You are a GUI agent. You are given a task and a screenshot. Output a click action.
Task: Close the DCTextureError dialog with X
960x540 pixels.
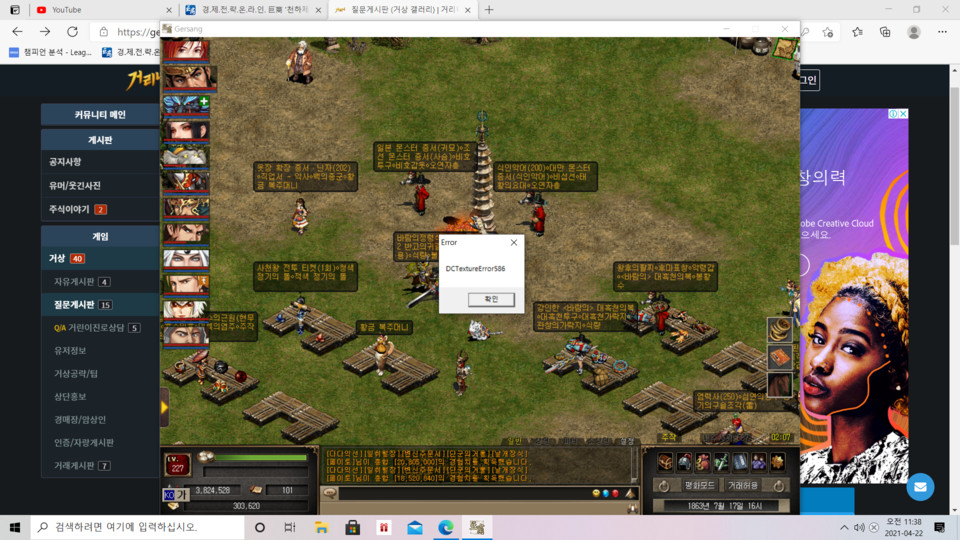(x=514, y=242)
